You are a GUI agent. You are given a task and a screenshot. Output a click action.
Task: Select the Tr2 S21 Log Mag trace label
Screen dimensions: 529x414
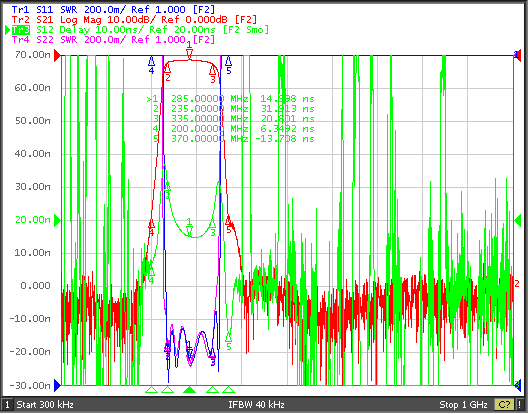click(134, 20)
